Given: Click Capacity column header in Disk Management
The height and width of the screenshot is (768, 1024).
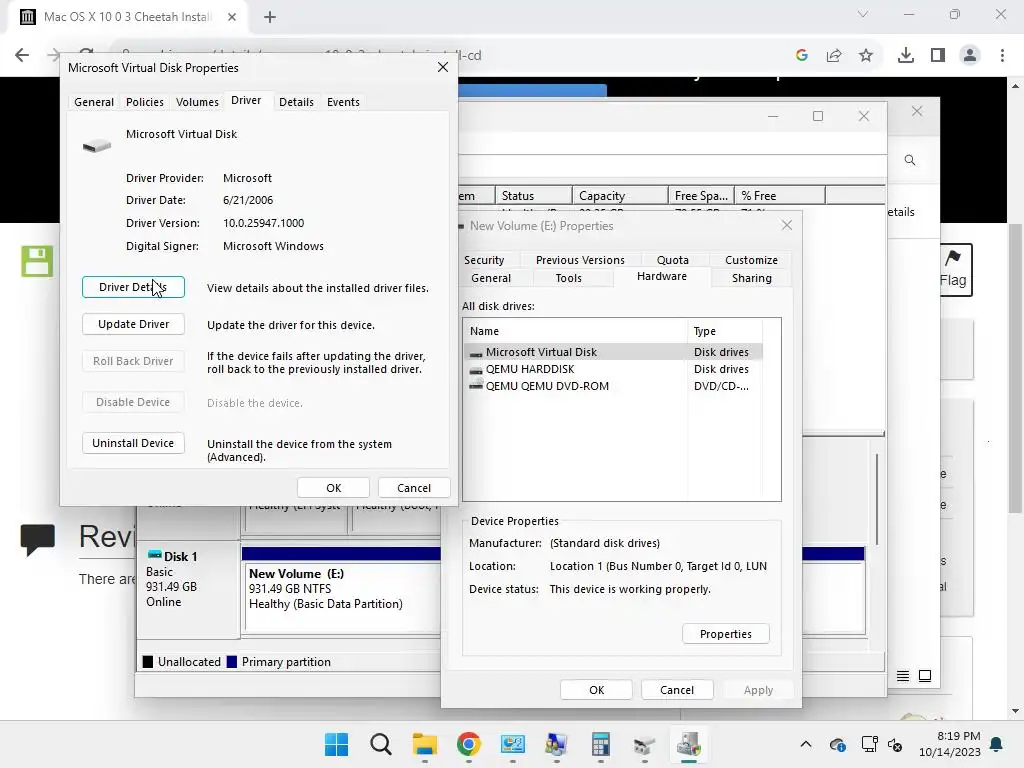Looking at the screenshot, I should [x=620, y=195].
